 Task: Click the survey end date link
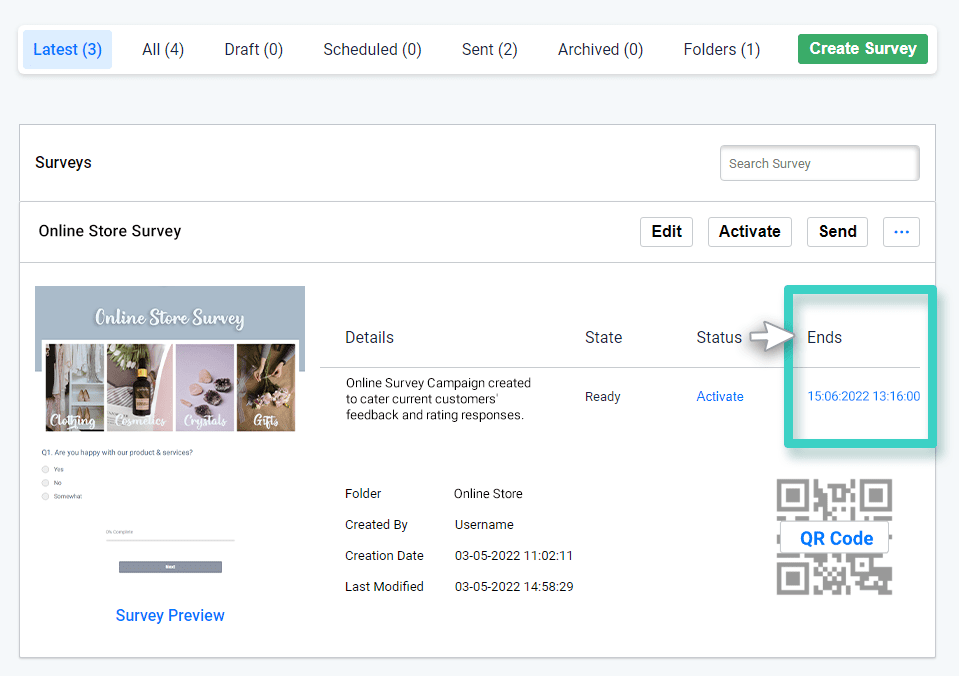pos(862,396)
